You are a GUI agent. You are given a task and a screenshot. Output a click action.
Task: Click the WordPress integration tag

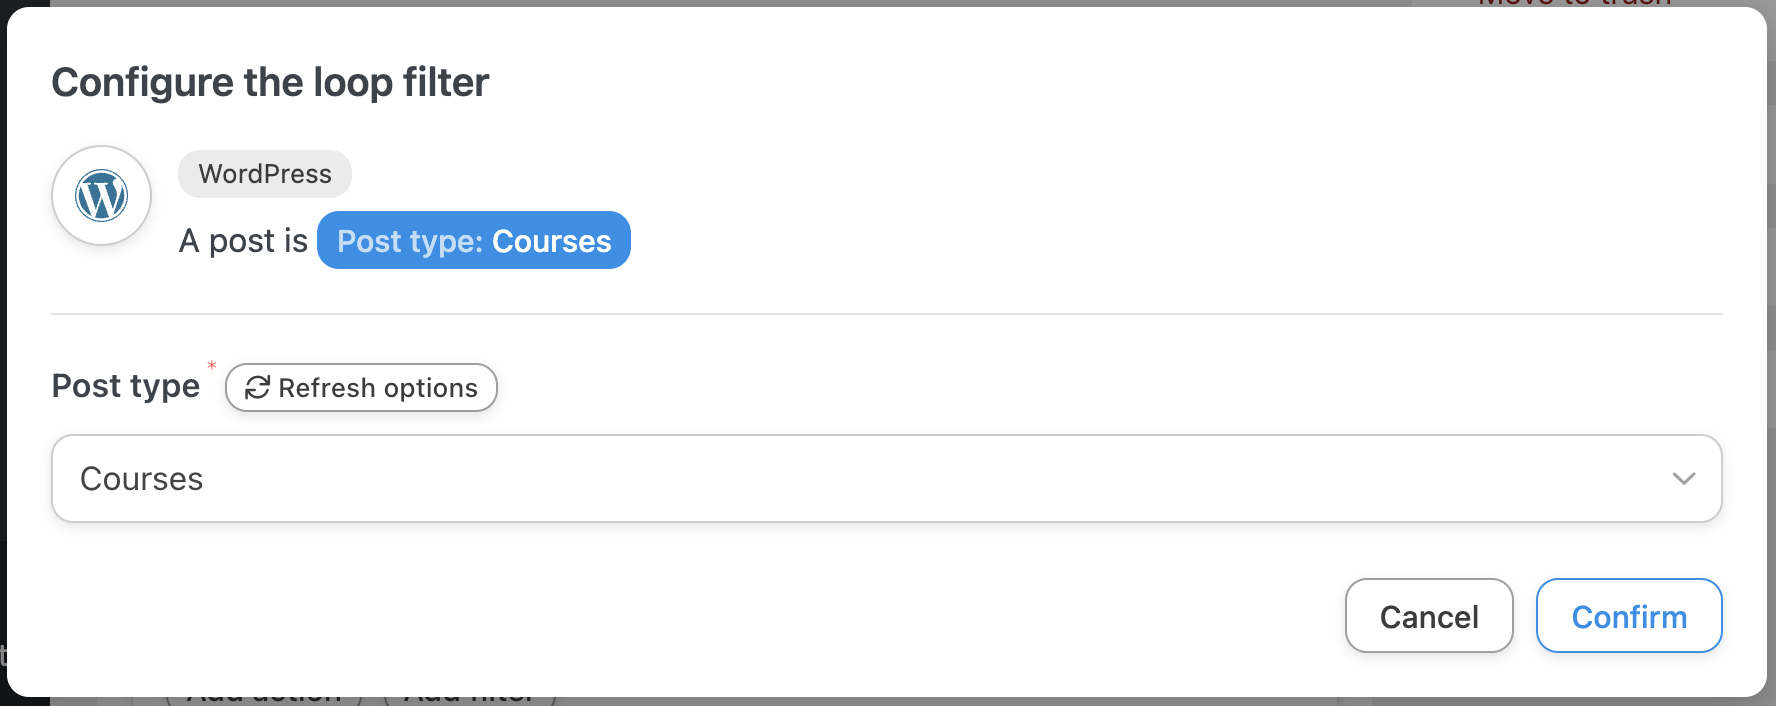click(265, 174)
